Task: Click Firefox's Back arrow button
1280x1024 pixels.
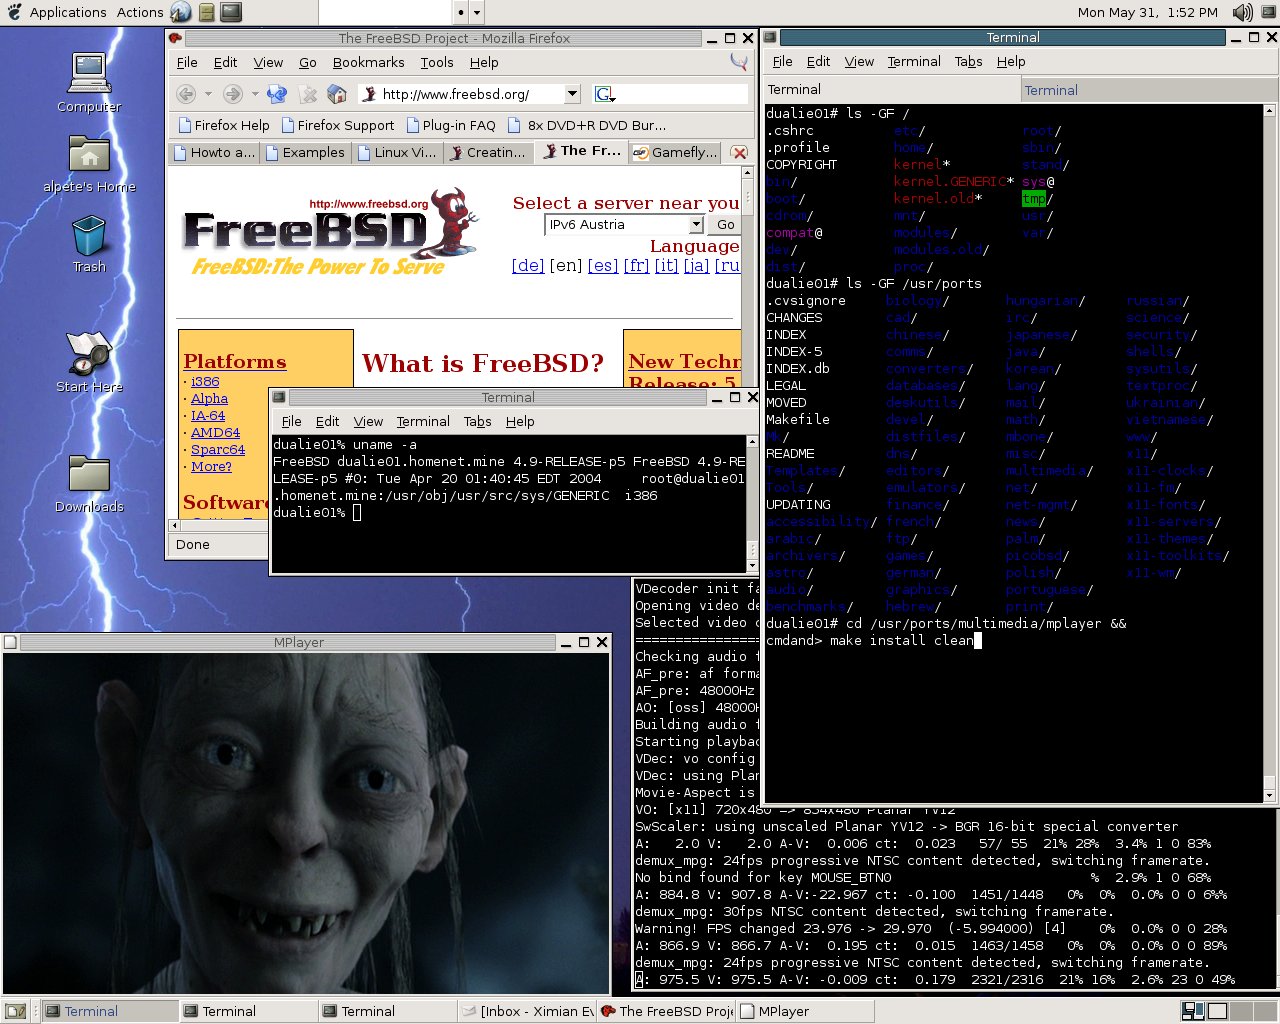Action: click(x=186, y=94)
